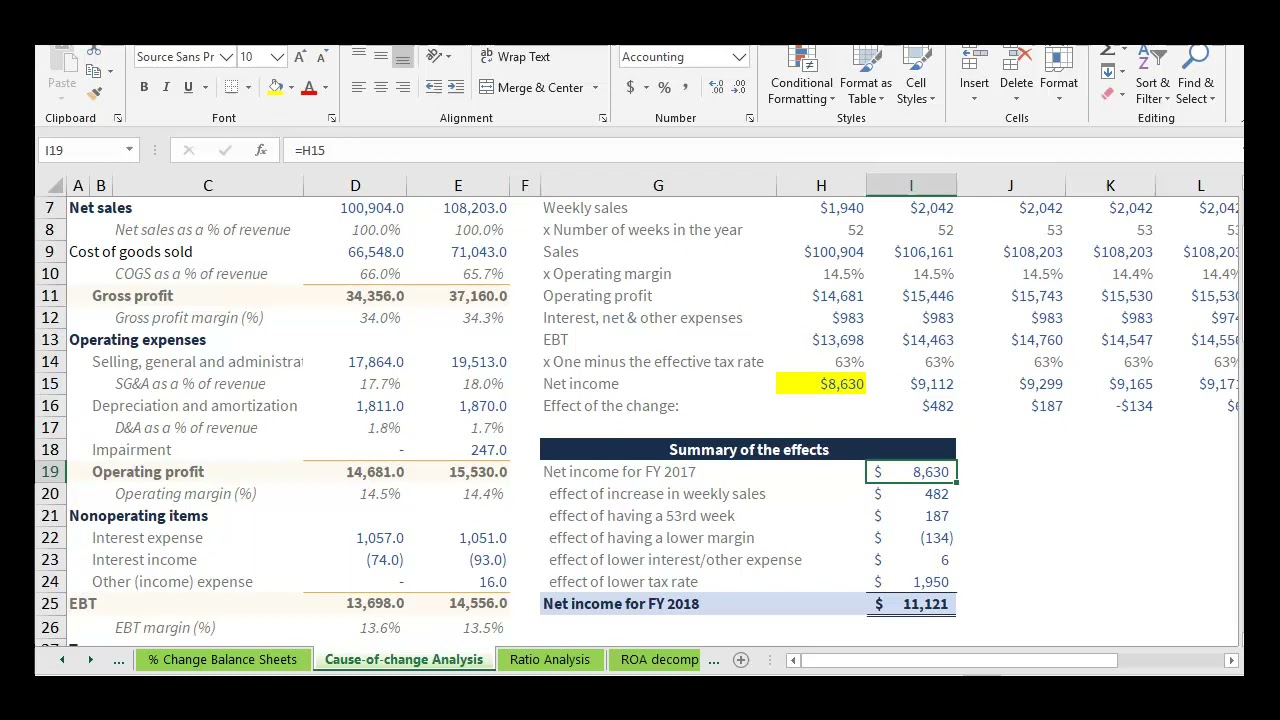Click the Clear eraser icon

pos(1108,94)
